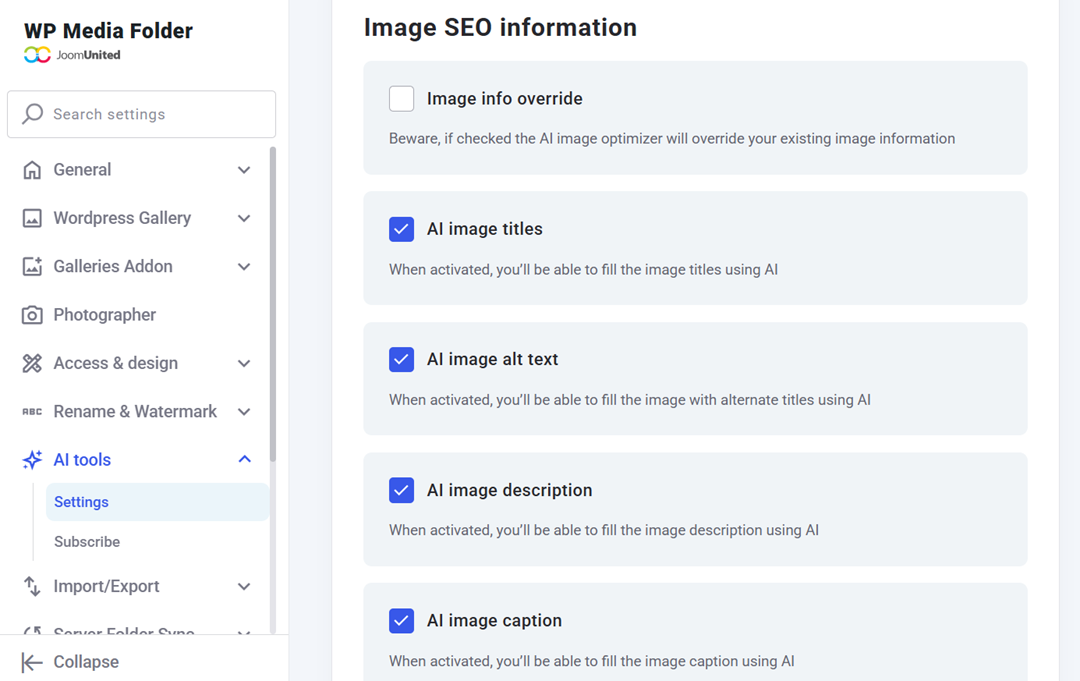Click the 'fill the image caption using AI' text

click(x=592, y=661)
